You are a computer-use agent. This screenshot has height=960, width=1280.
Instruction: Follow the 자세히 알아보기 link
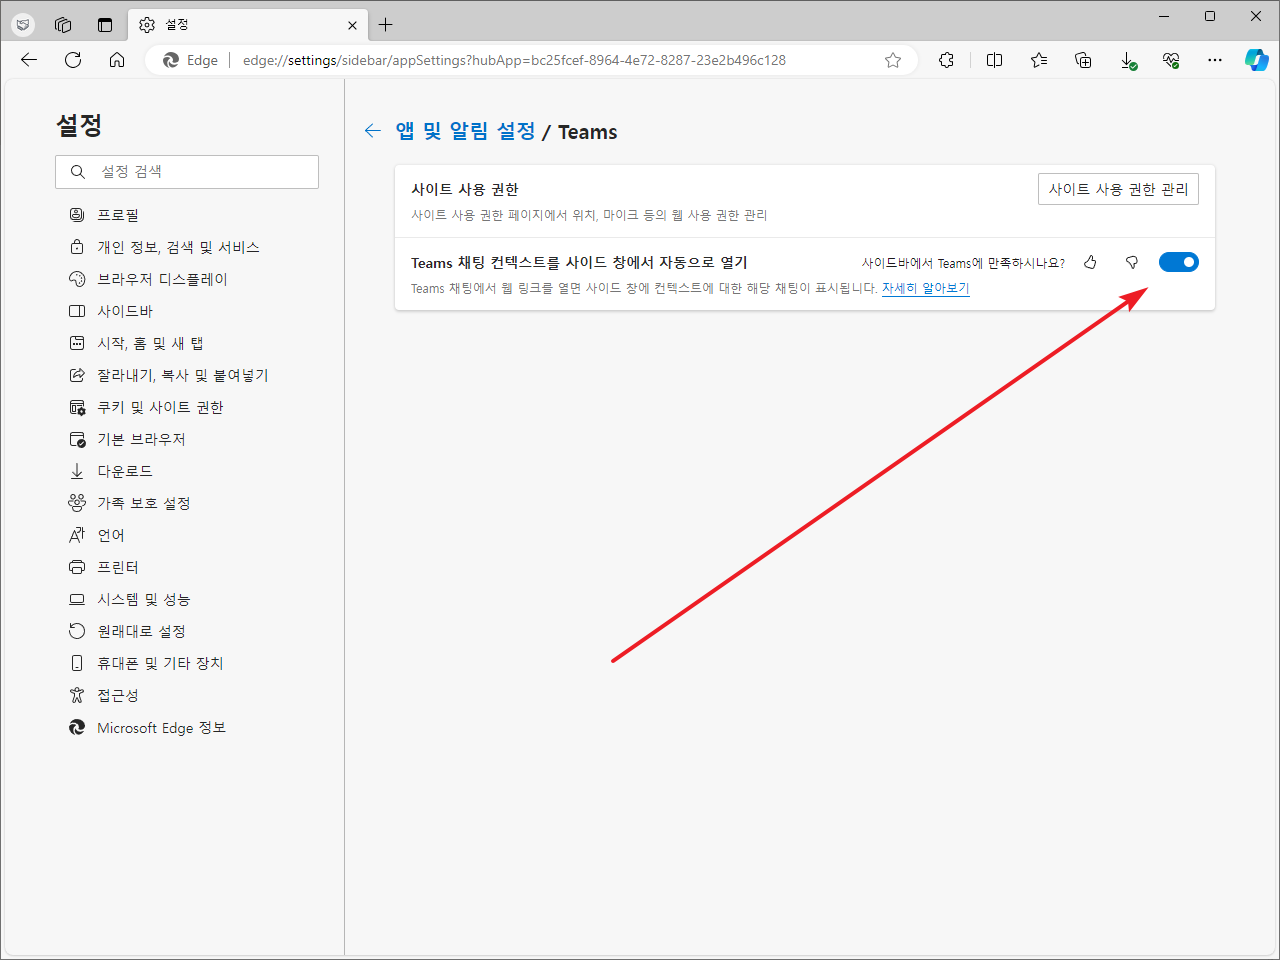click(925, 288)
